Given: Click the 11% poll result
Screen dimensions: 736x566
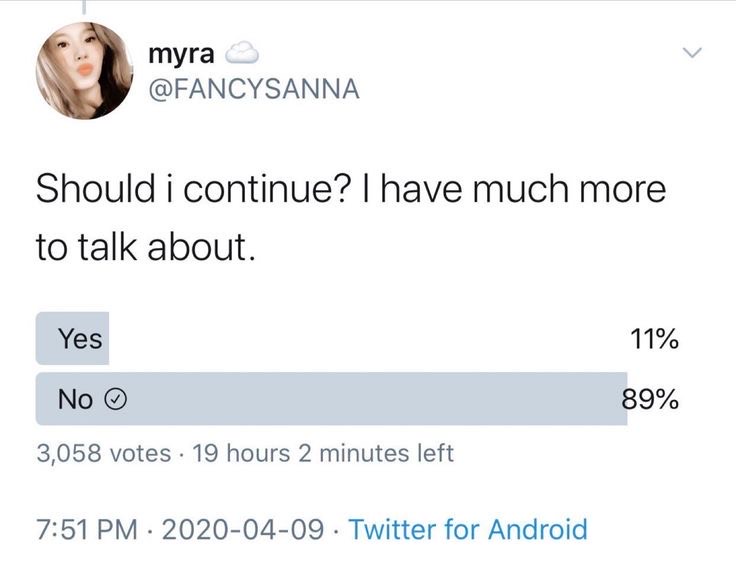Looking at the screenshot, I should [655, 339].
